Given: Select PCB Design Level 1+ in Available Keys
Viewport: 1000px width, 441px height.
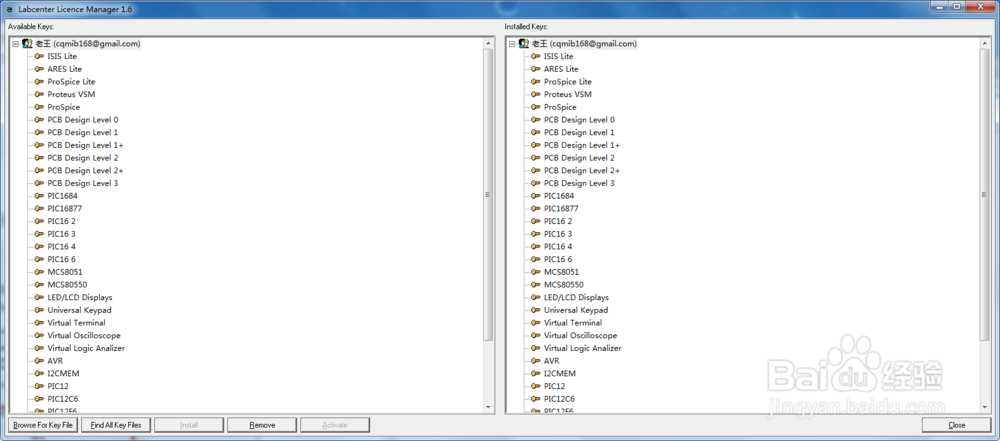Looking at the screenshot, I should pyautogui.click(x=85, y=146).
